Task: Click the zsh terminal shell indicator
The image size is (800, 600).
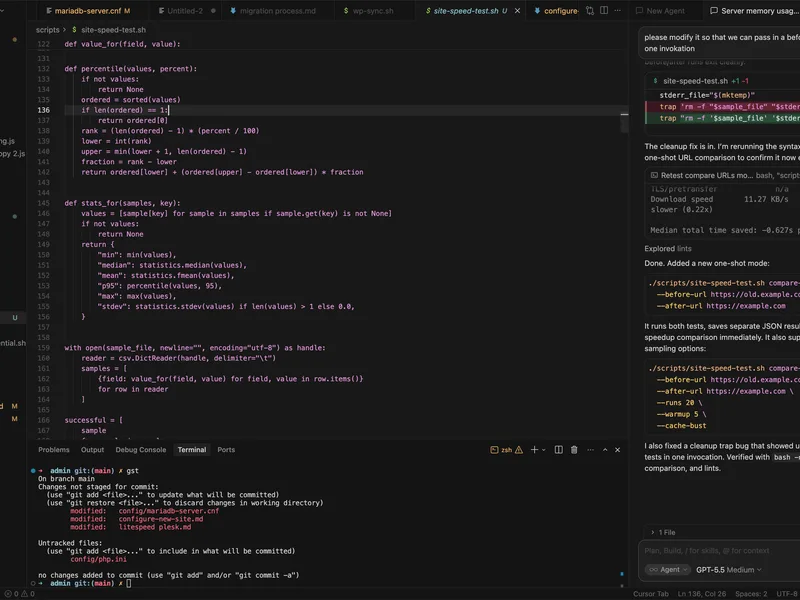Action: coord(501,450)
